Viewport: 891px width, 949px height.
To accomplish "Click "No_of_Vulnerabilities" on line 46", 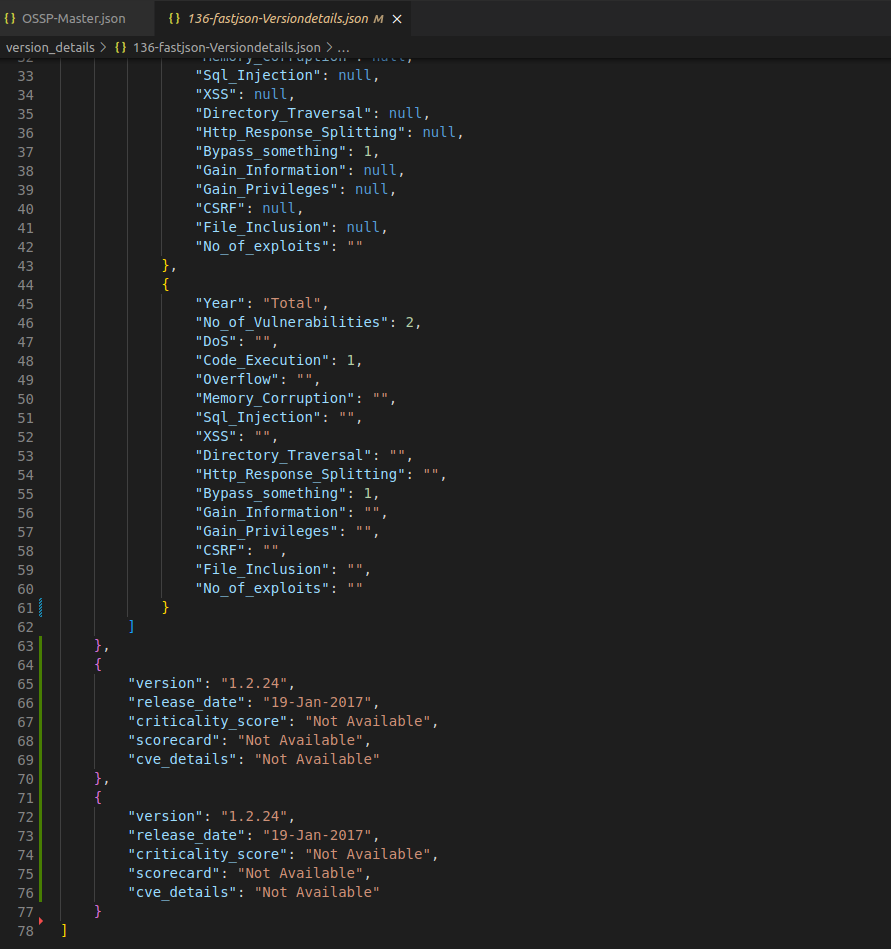I will tap(292, 322).
